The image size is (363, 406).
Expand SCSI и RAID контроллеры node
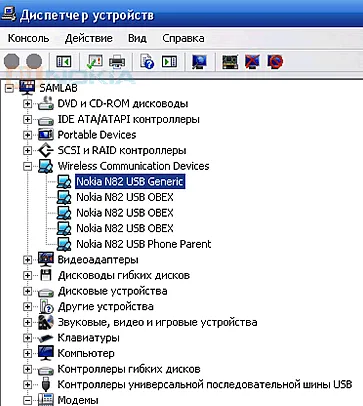[x=28, y=151]
